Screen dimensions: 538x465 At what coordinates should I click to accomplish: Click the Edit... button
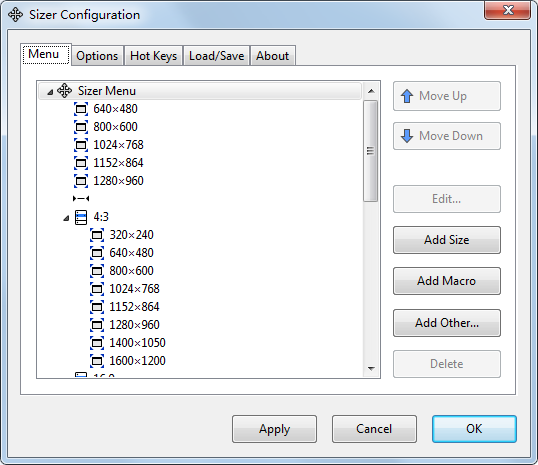tap(447, 199)
